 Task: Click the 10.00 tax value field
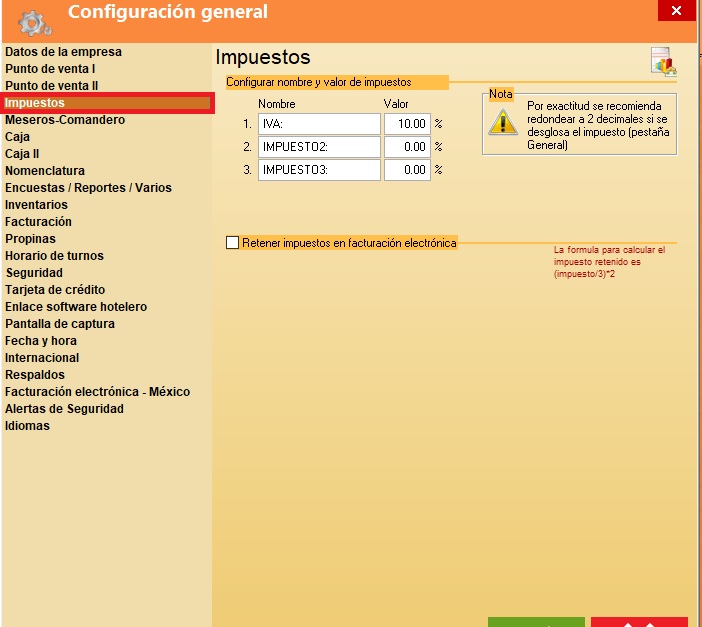pos(407,124)
